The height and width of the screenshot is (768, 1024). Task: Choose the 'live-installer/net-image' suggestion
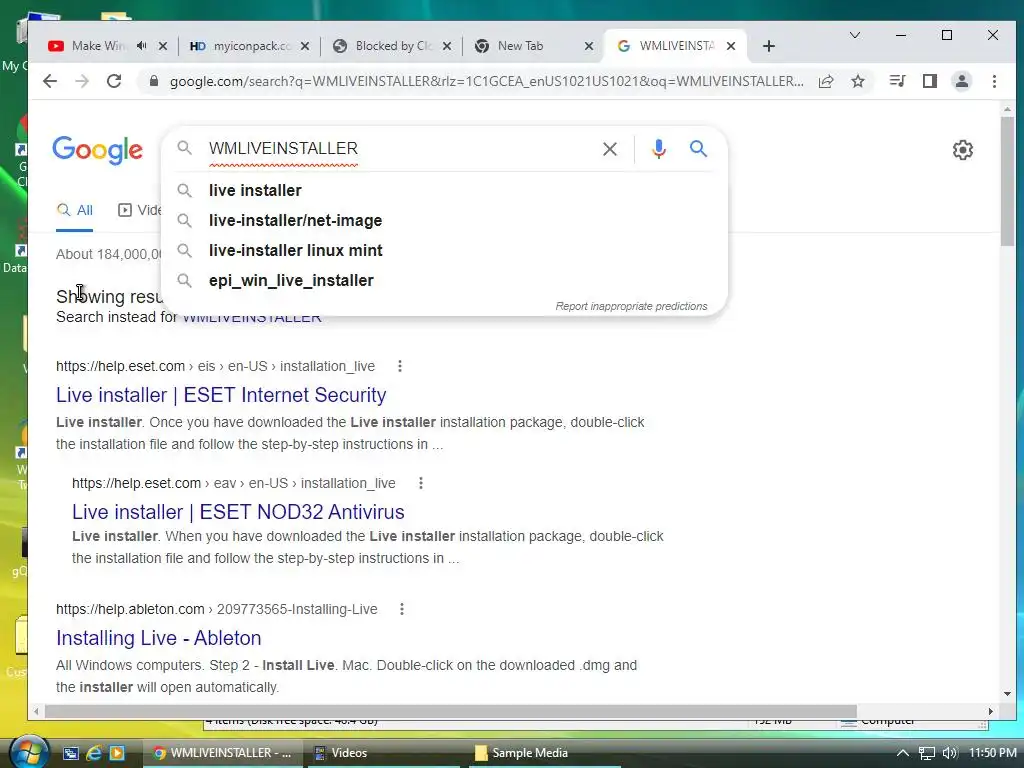tap(444, 221)
